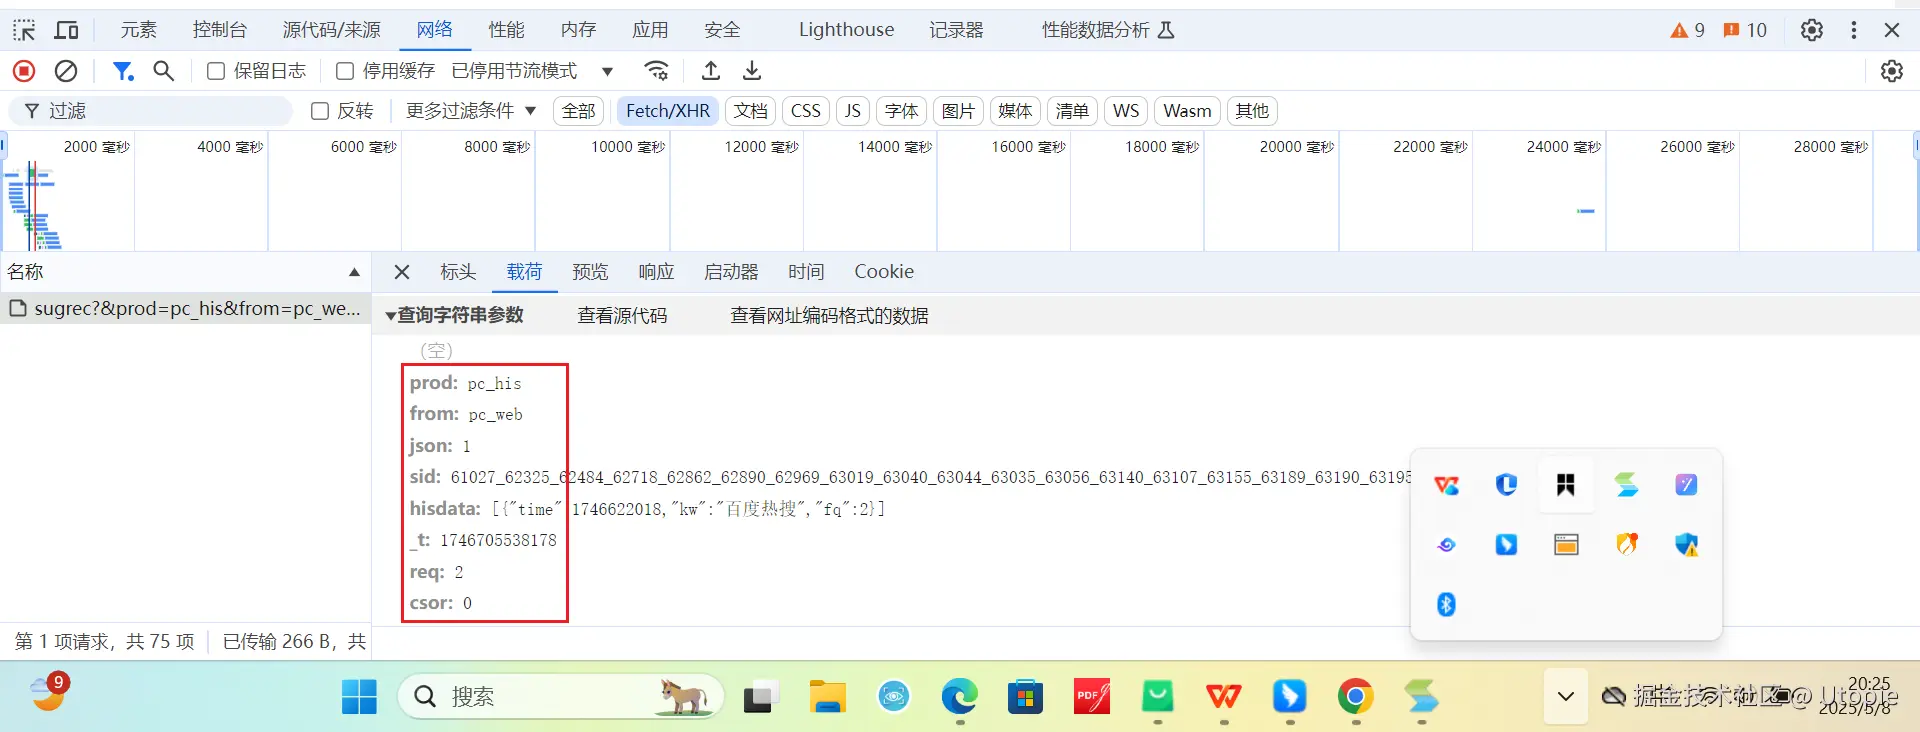Open network search magnifier
The width and height of the screenshot is (1920, 732).
(x=164, y=71)
